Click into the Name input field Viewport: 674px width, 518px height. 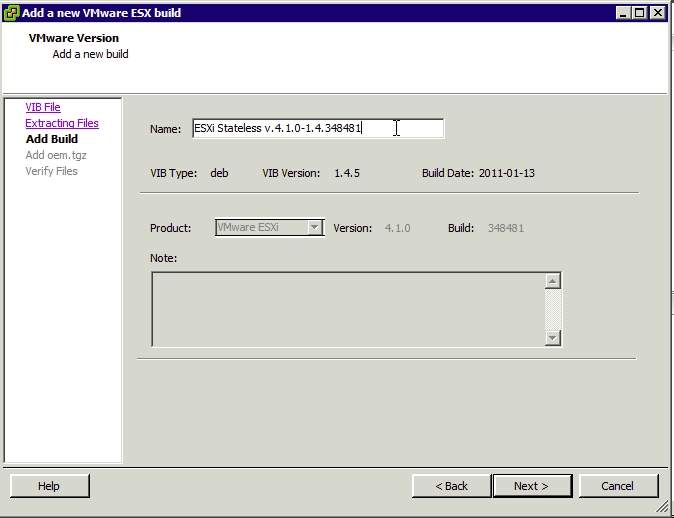click(x=318, y=128)
